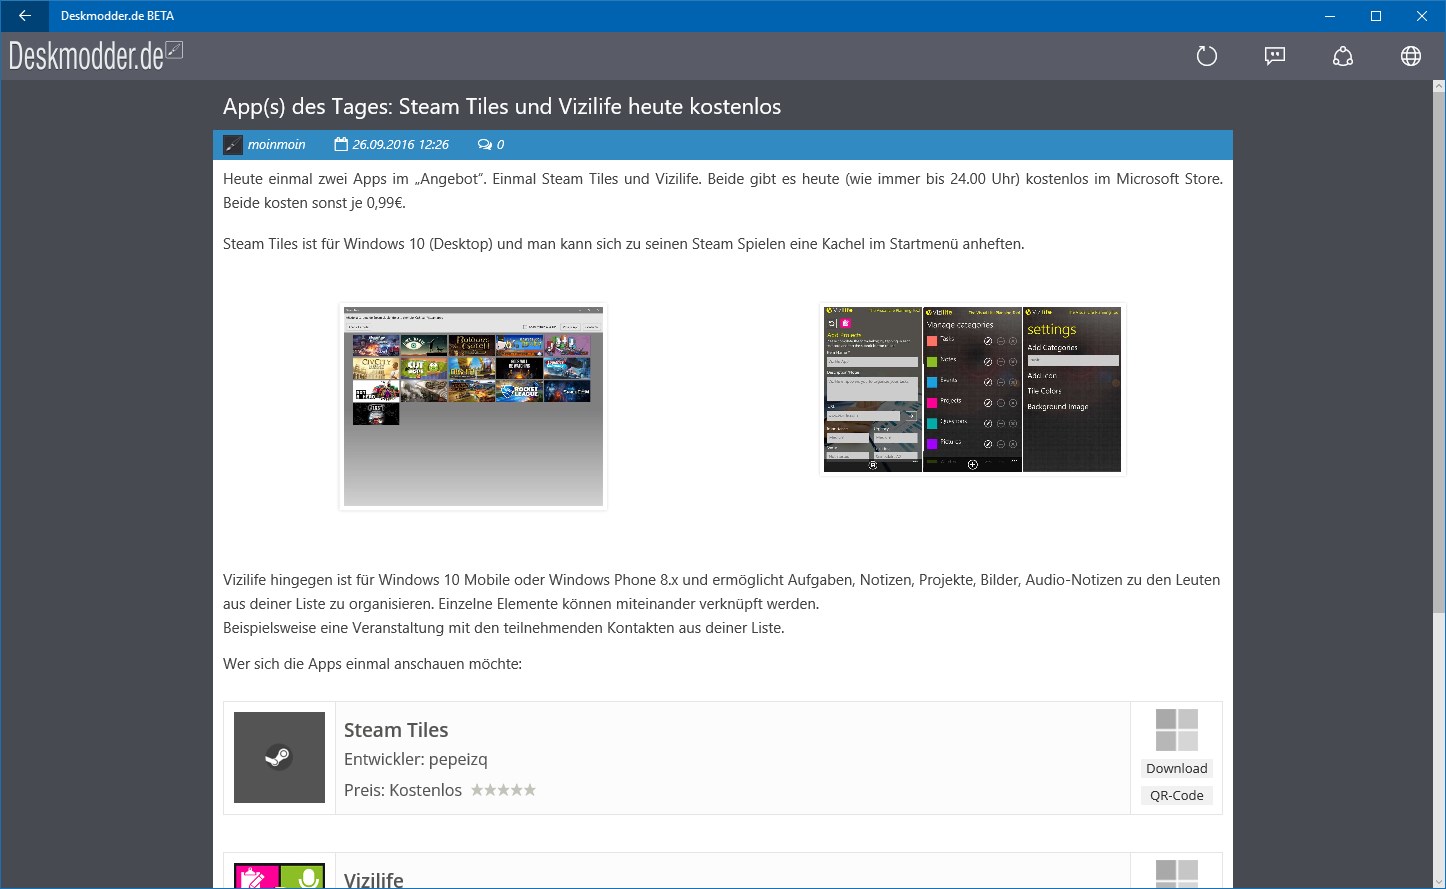Click the Vizilife app icon at bottom
Viewport: 1446px width, 889px height.
(279, 875)
